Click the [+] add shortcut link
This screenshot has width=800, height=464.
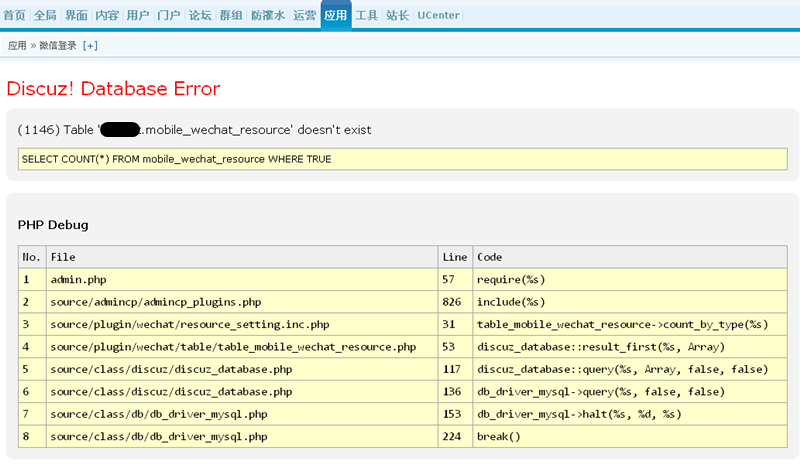coord(90,46)
